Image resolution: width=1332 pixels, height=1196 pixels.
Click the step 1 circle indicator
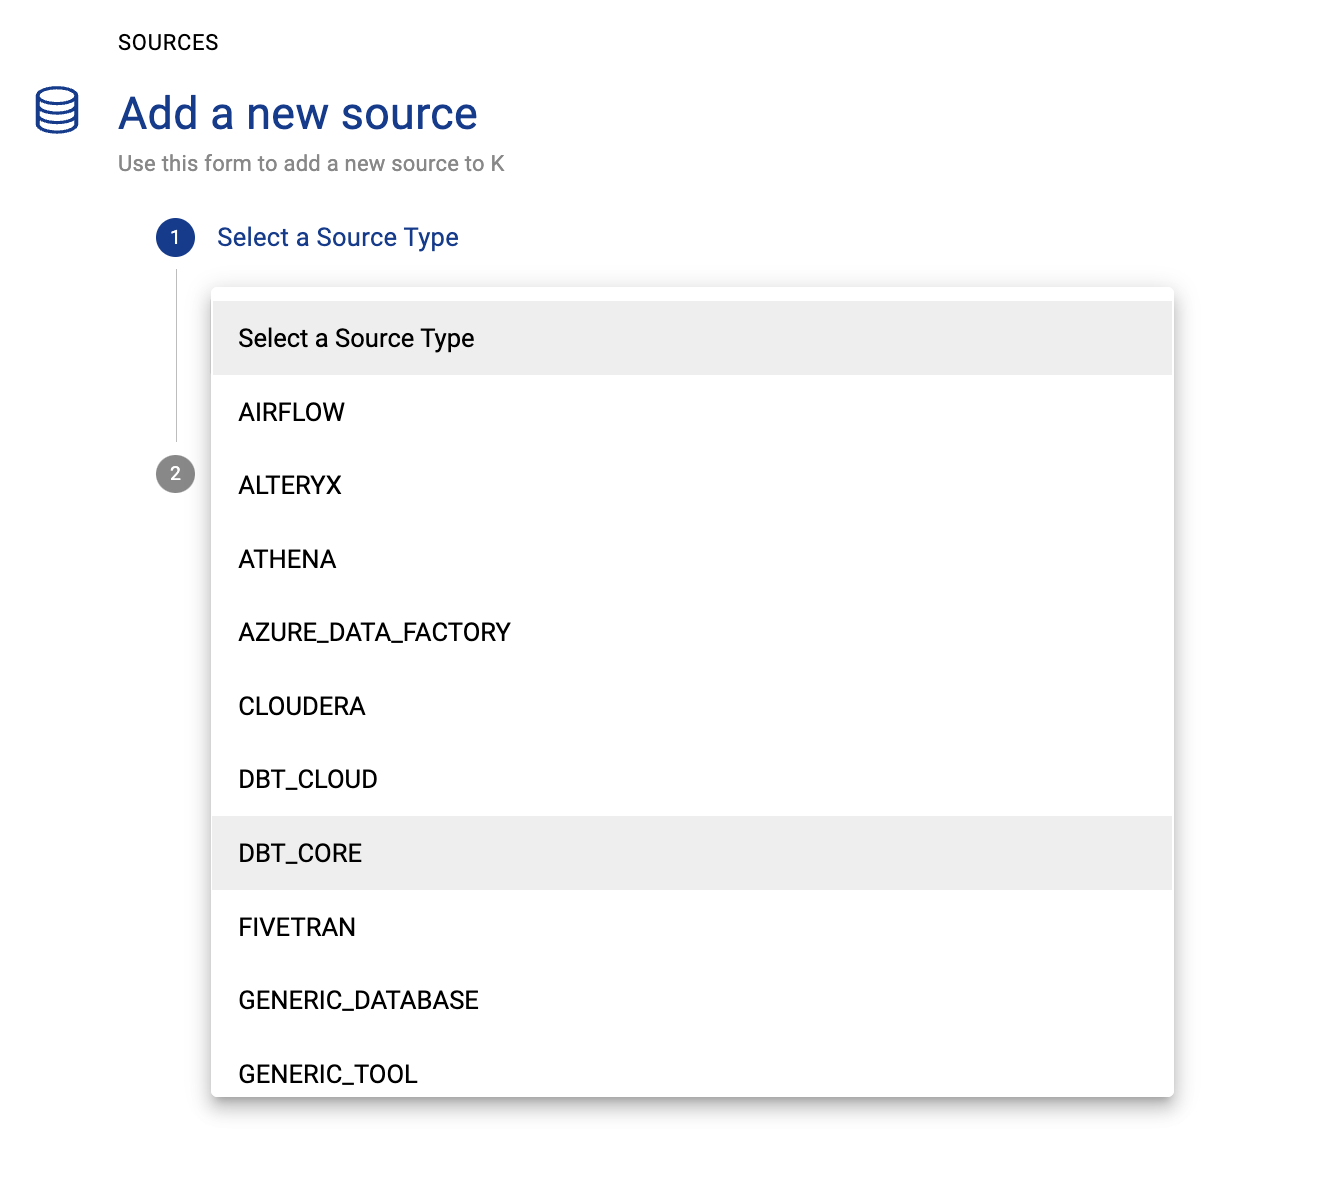[175, 238]
